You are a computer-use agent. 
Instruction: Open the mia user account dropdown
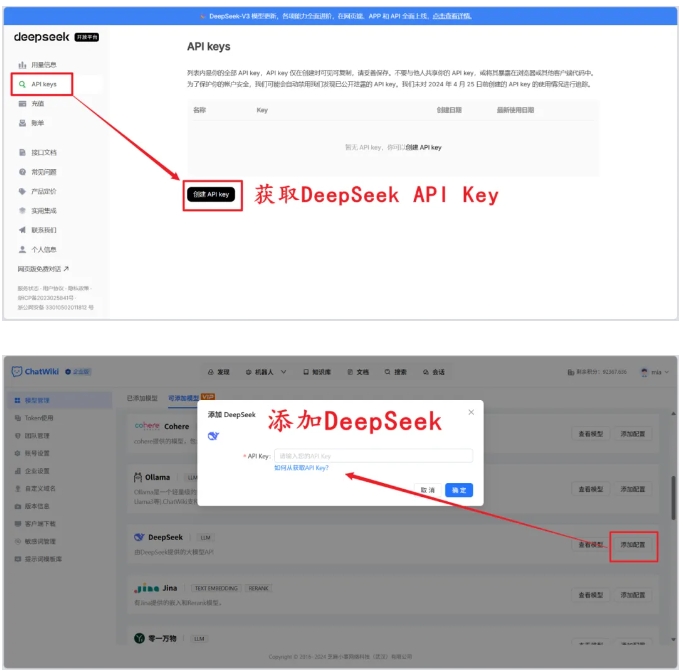click(x=654, y=372)
